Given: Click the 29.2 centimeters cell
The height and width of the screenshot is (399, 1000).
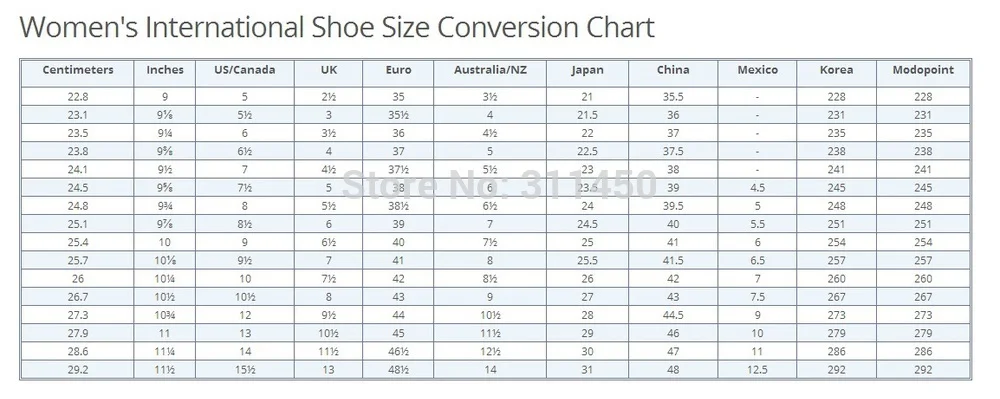Looking at the screenshot, I should [x=78, y=370].
